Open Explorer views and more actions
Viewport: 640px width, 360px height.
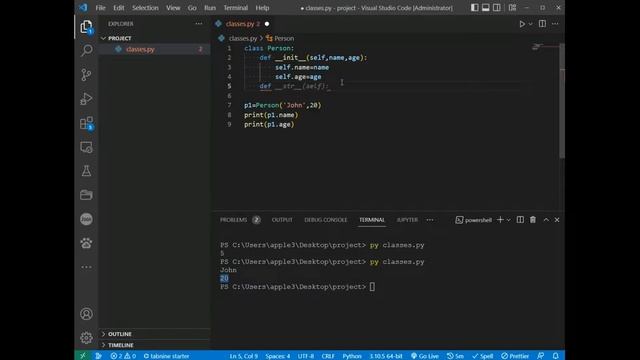tap(199, 24)
